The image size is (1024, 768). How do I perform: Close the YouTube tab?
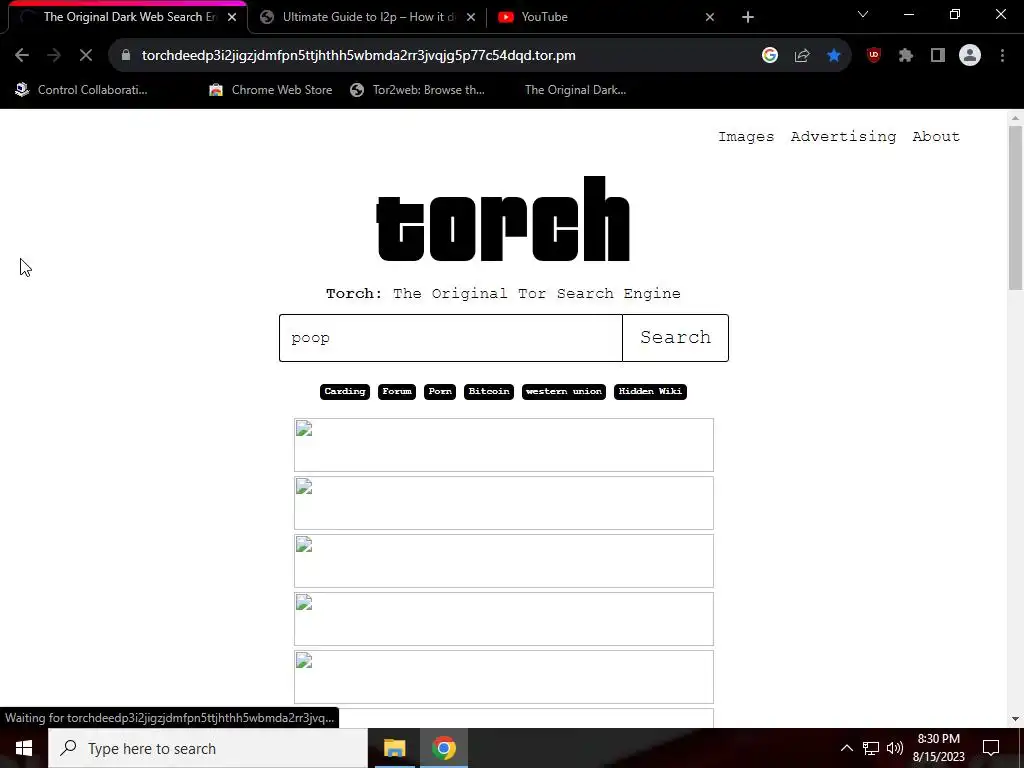(x=710, y=17)
